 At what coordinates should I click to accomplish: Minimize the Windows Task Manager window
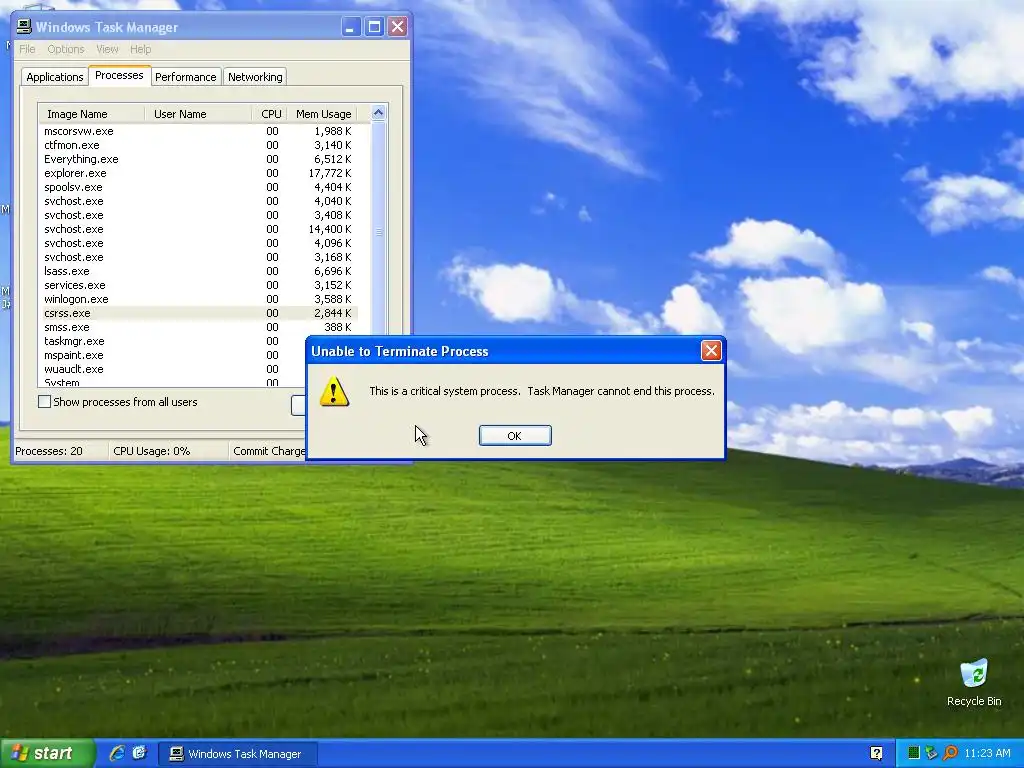point(351,27)
